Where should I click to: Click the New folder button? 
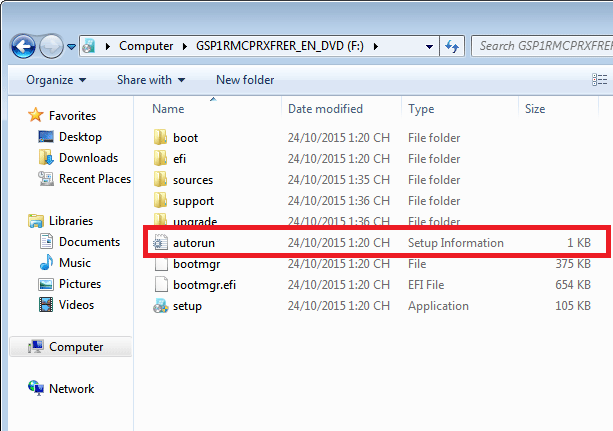tap(244, 80)
